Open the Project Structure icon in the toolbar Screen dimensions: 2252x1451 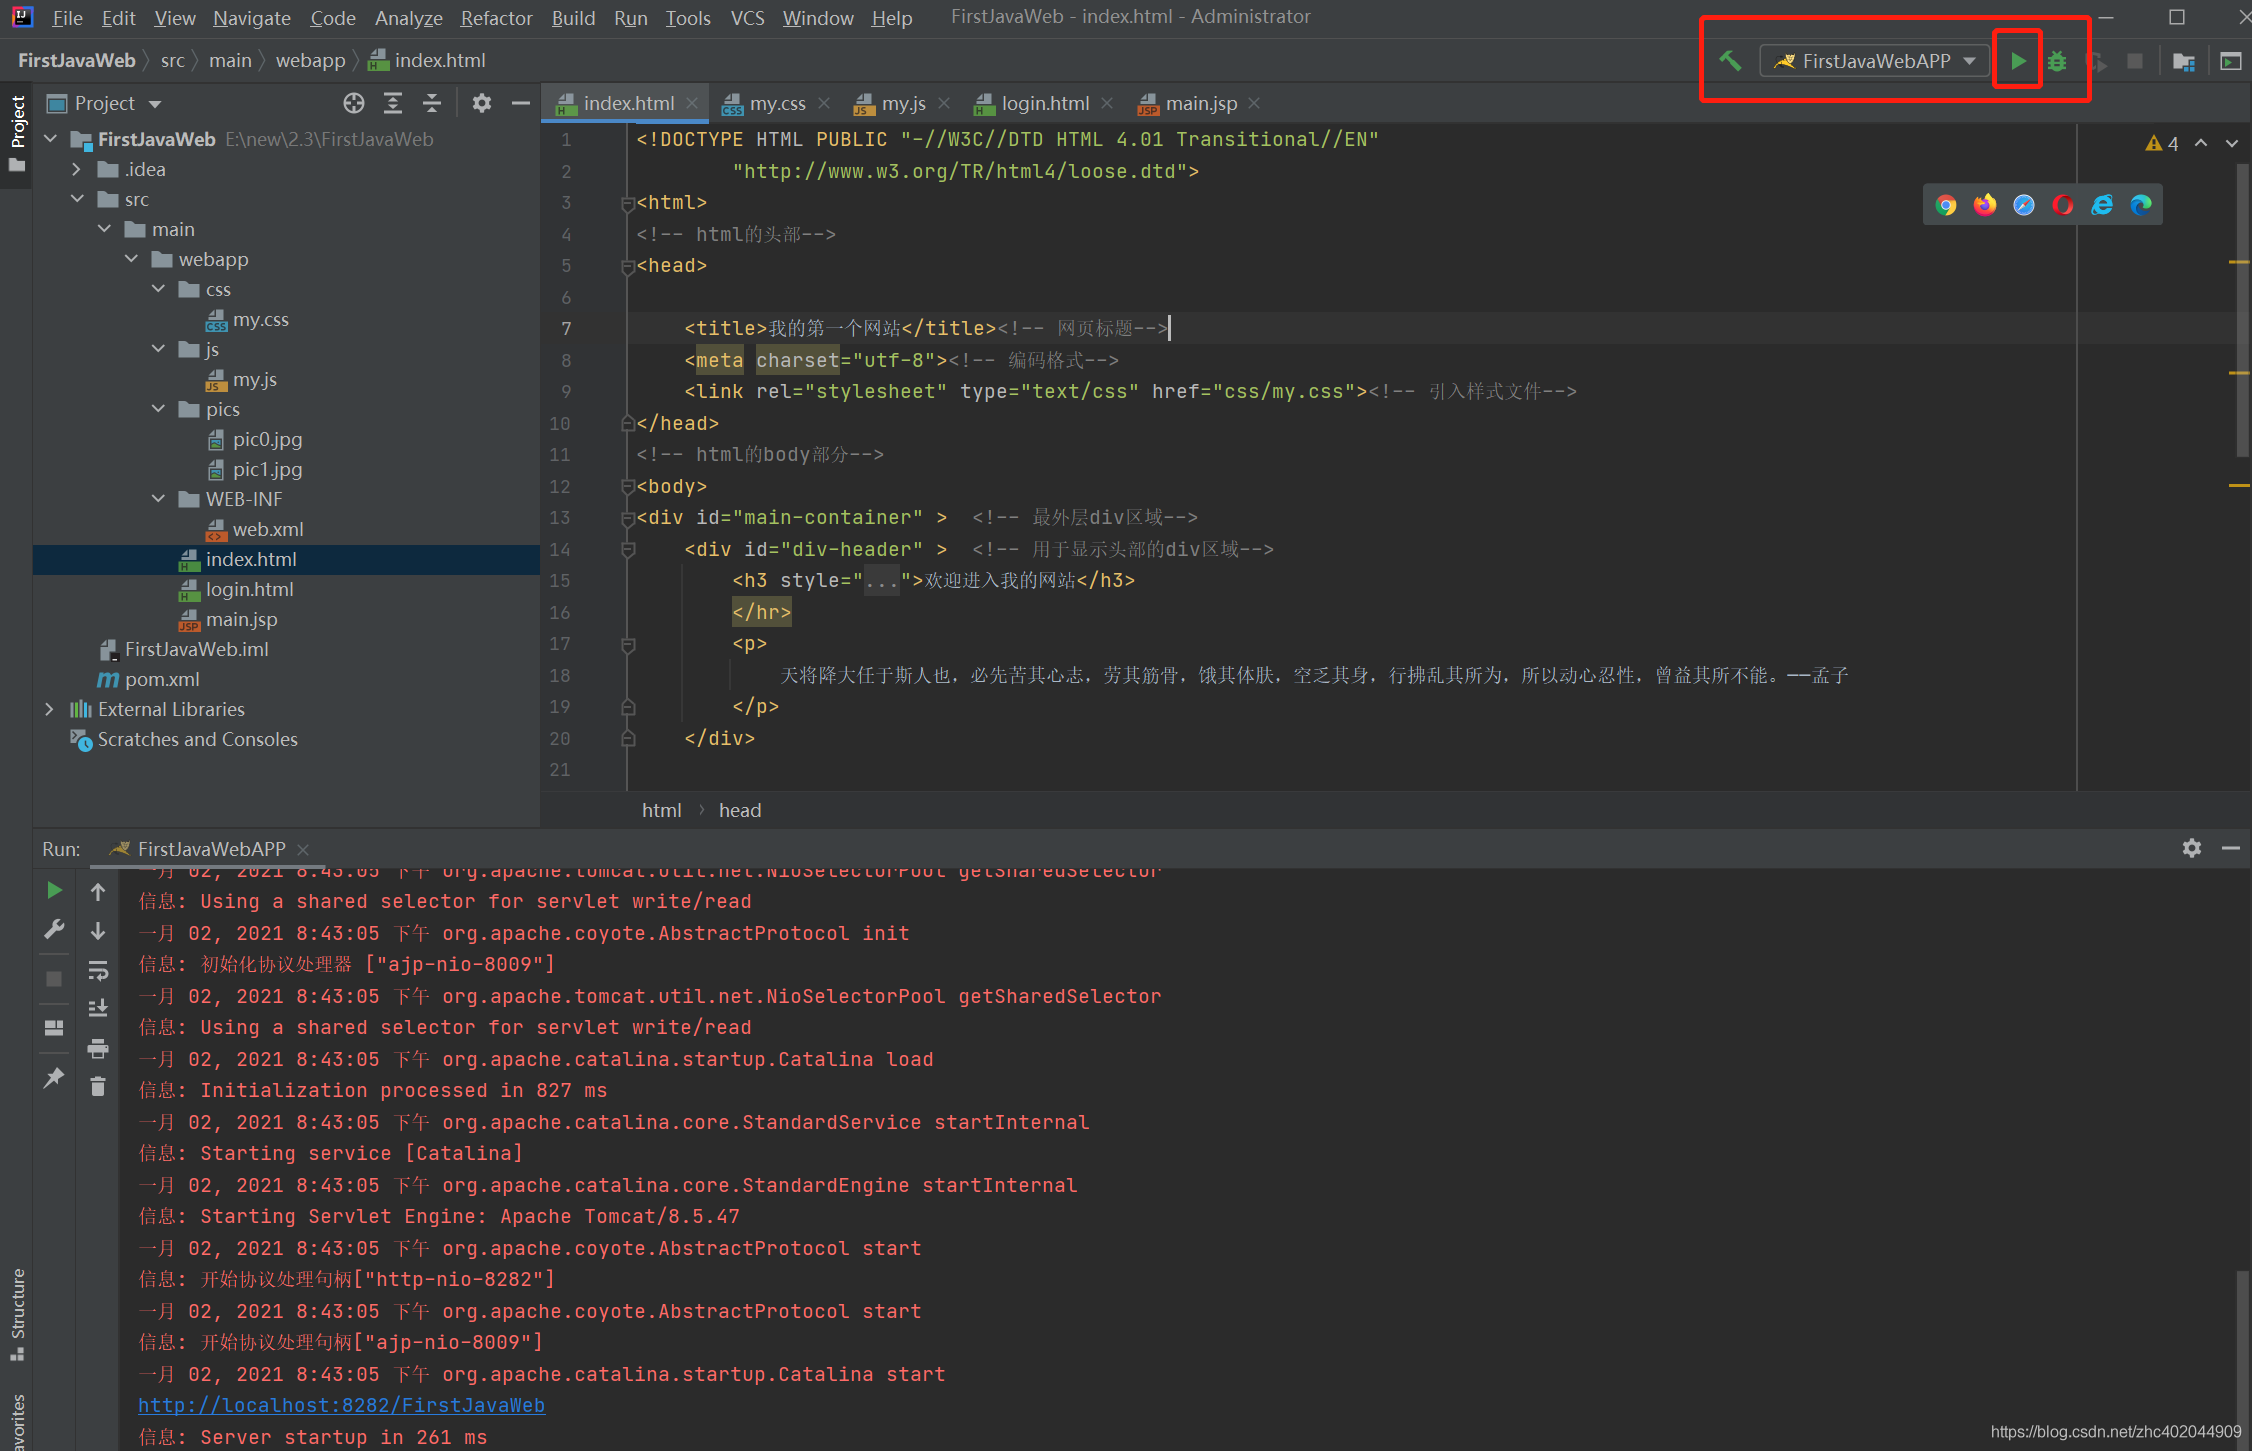[x=2184, y=61]
